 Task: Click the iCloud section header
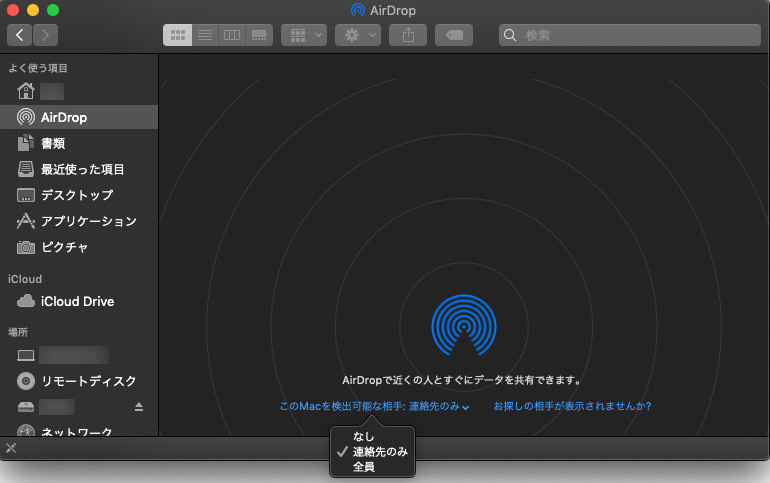point(25,279)
